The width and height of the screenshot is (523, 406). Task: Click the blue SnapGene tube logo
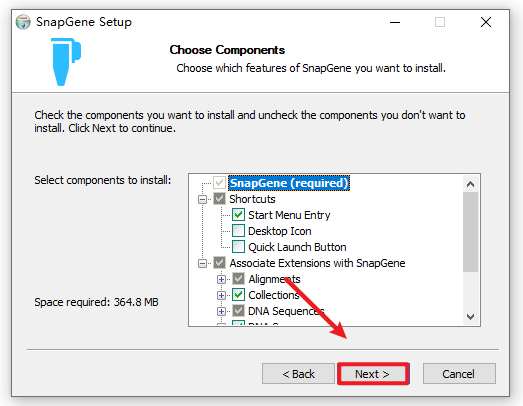pyautogui.click(x=66, y=62)
